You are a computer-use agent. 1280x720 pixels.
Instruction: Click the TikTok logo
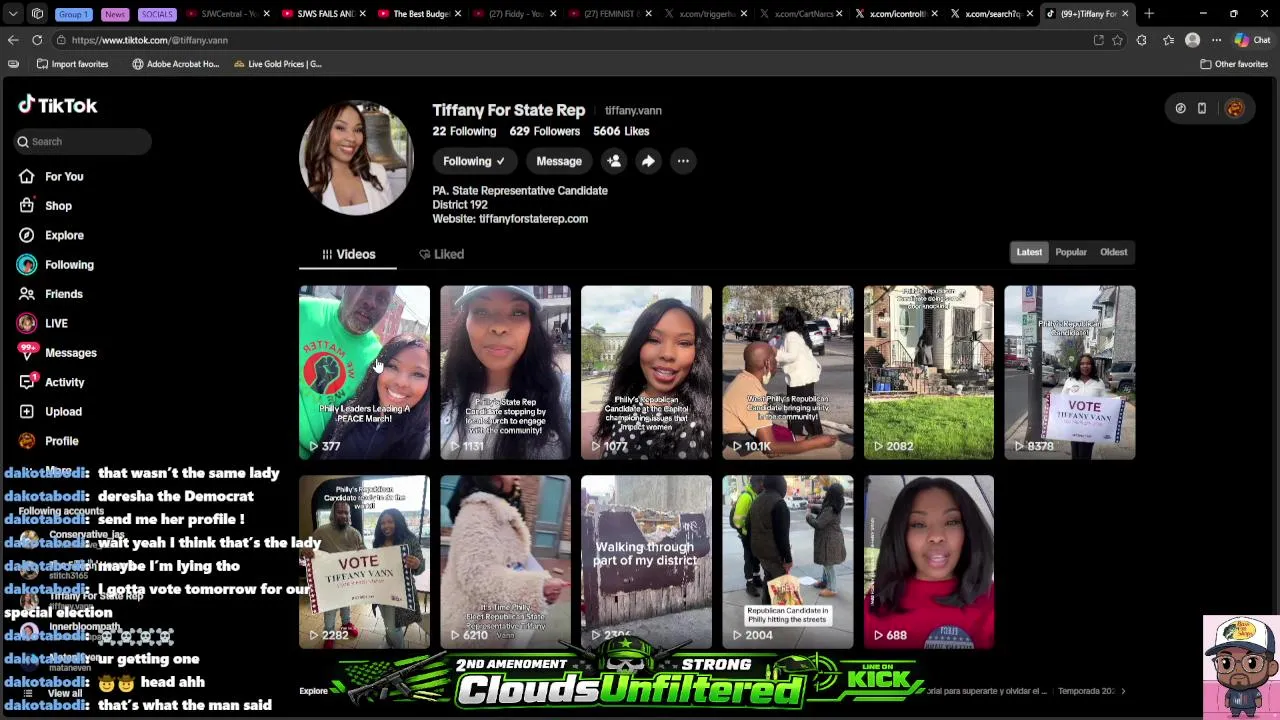57,105
